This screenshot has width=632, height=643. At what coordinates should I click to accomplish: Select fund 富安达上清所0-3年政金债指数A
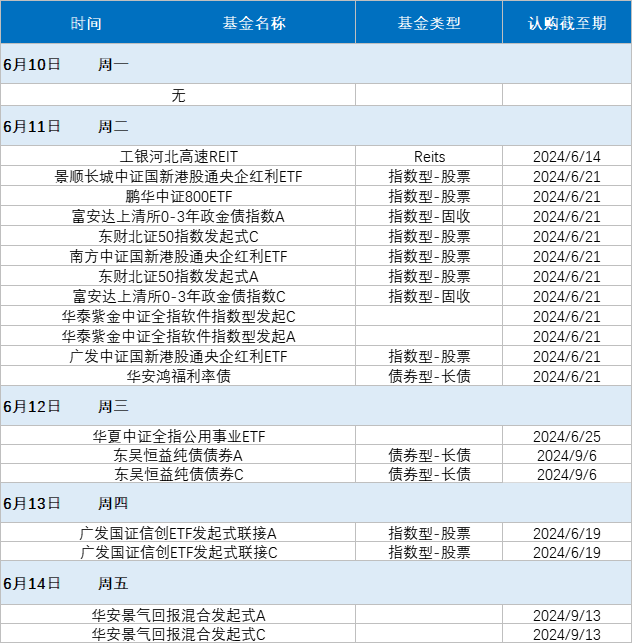tap(178, 216)
